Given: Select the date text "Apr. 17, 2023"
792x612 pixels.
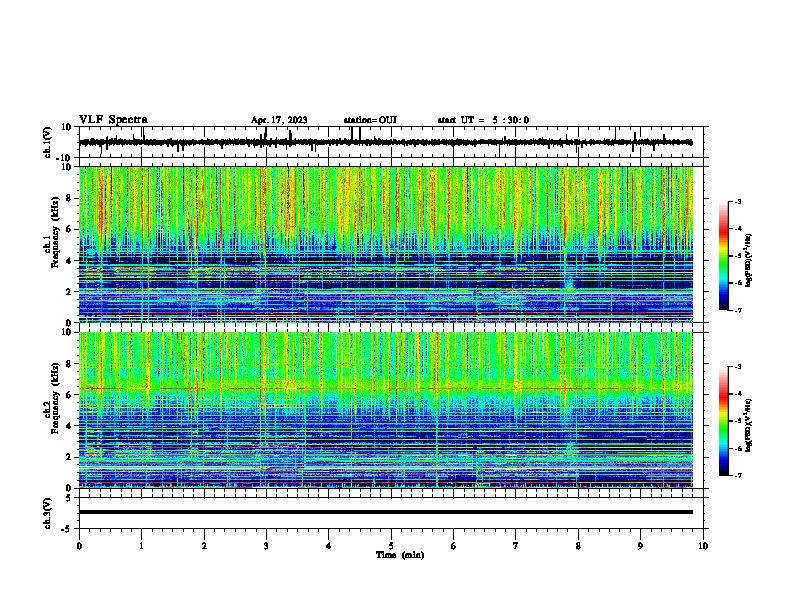Looking at the screenshot, I should 279,120.
